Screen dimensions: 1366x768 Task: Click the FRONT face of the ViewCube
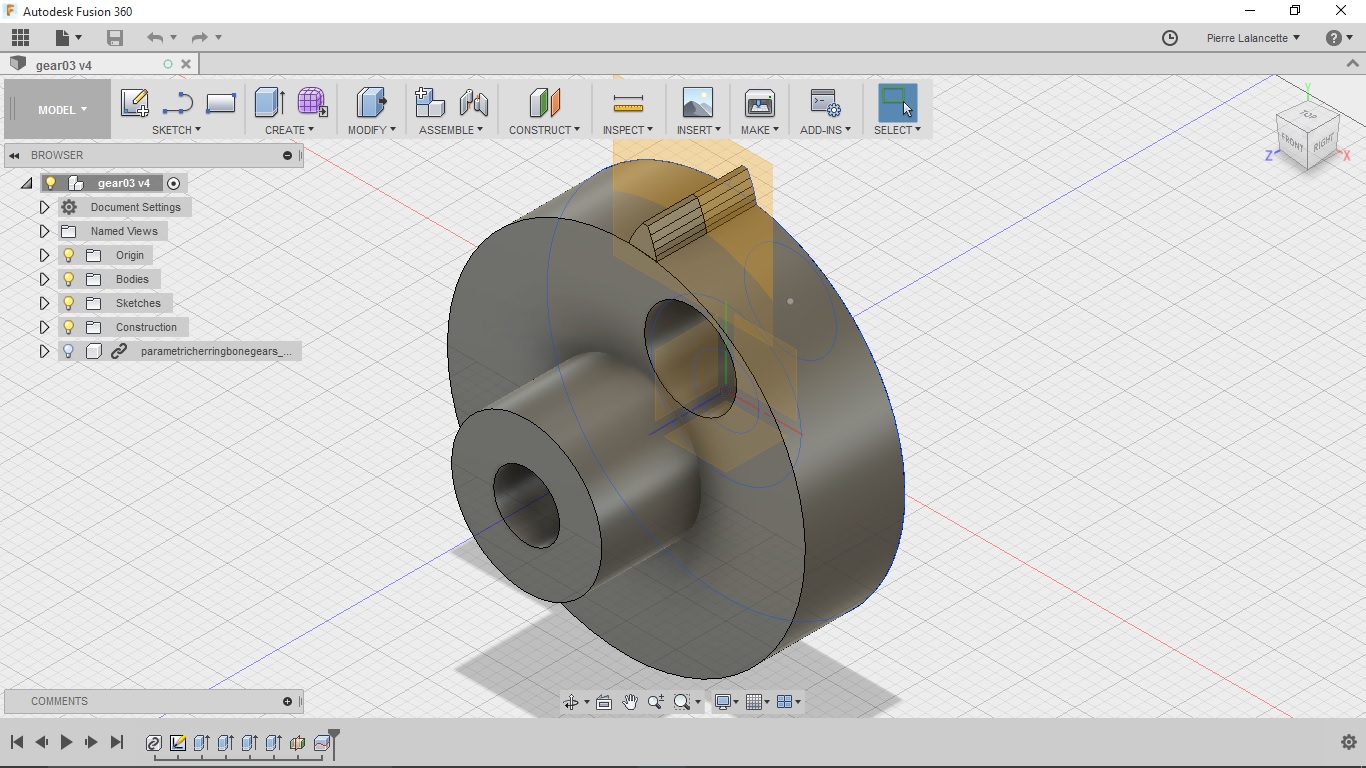tap(1292, 144)
